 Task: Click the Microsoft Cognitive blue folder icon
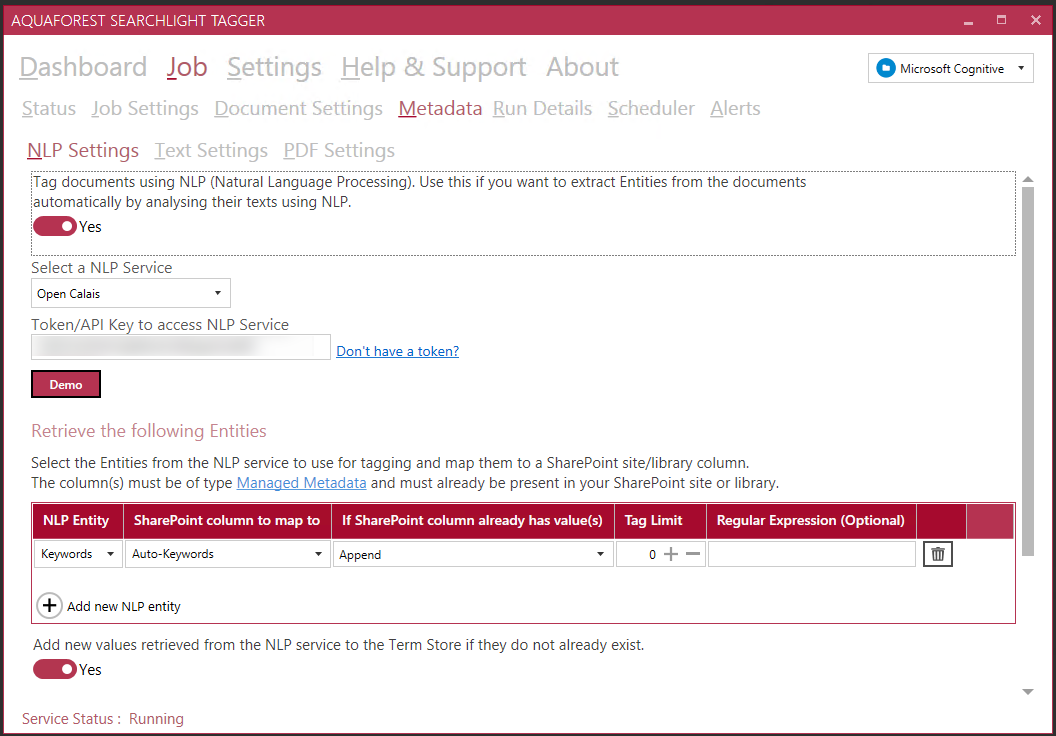[885, 68]
